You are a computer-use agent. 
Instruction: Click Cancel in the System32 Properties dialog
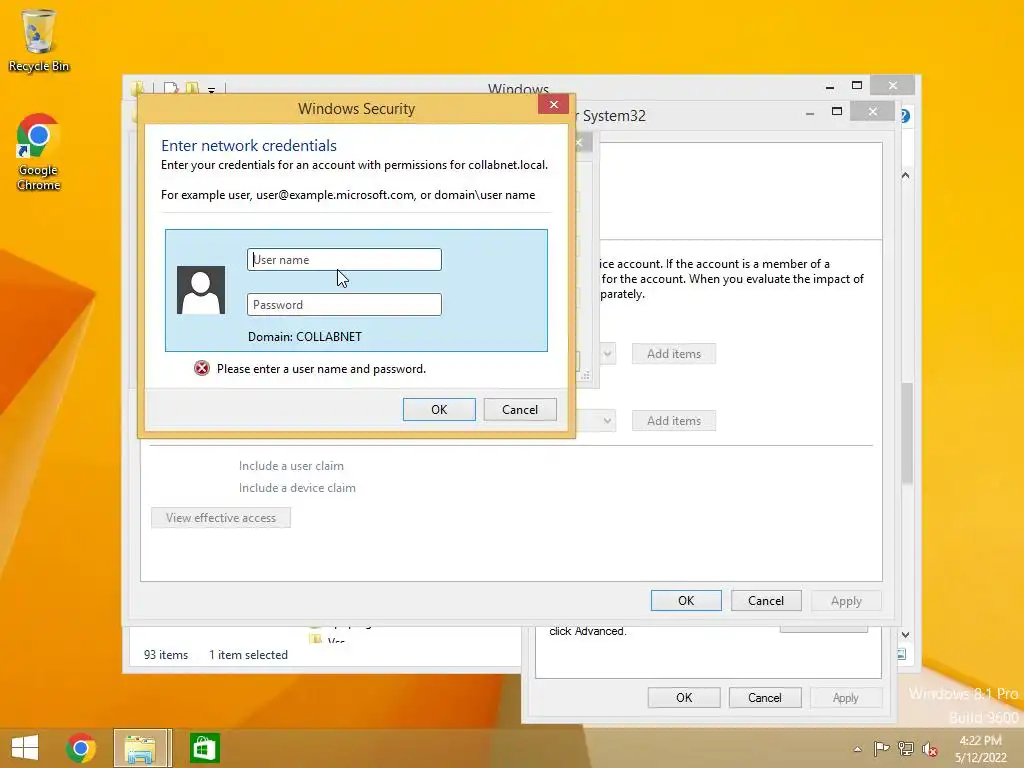[x=765, y=697]
